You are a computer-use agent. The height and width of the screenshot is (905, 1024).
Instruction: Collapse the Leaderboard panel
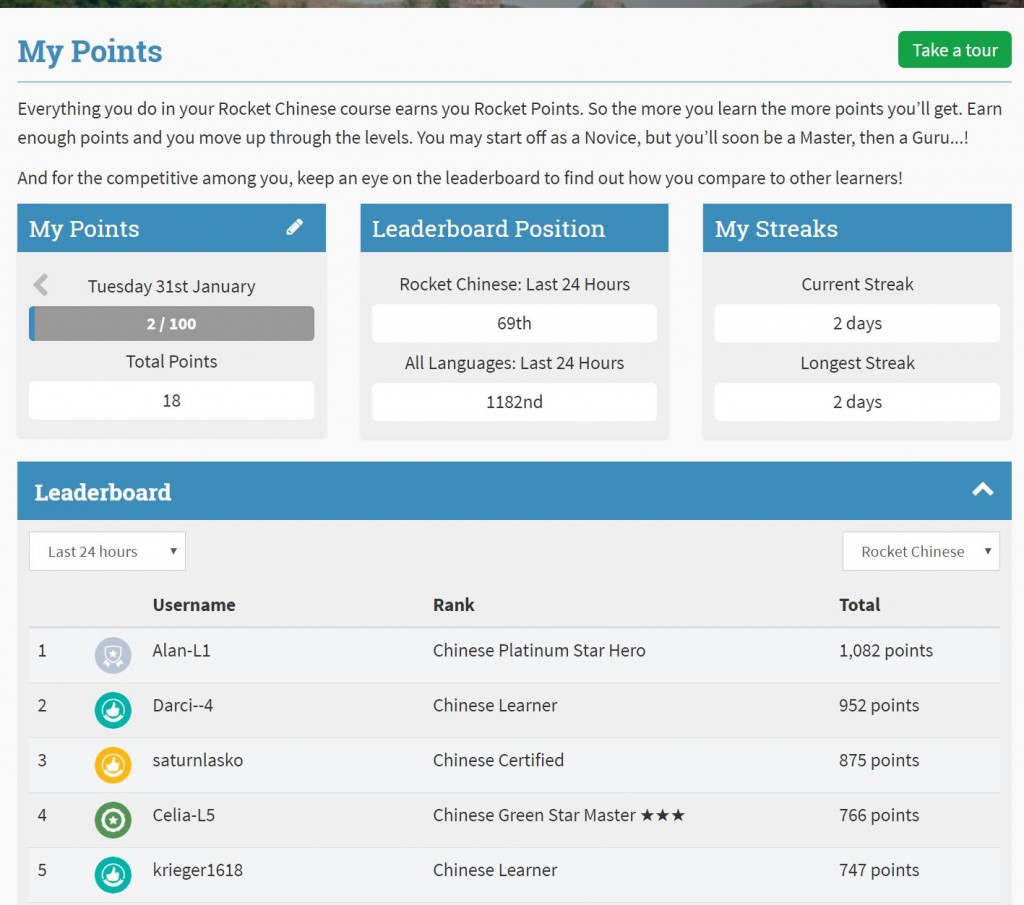982,490
